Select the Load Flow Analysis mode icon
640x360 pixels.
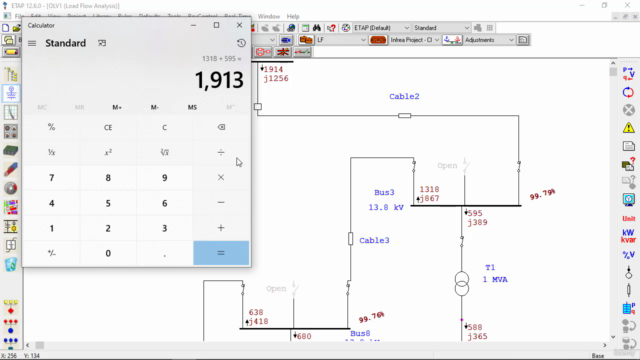click(11, 93)
